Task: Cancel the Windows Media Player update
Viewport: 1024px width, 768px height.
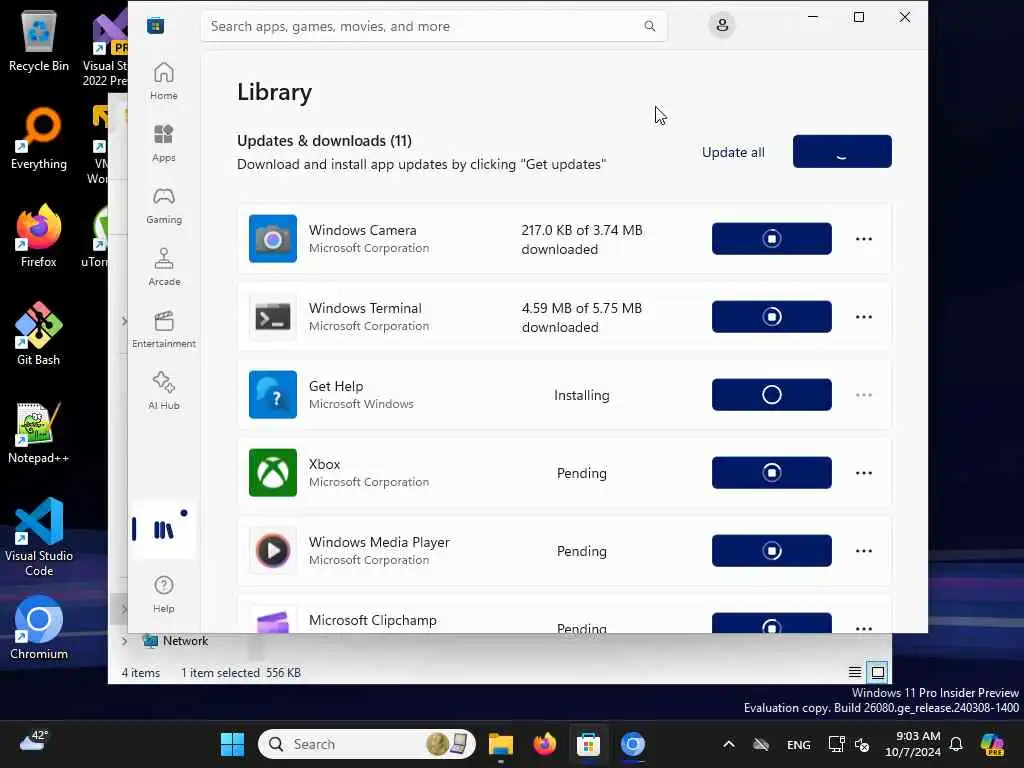Action: 771,551
